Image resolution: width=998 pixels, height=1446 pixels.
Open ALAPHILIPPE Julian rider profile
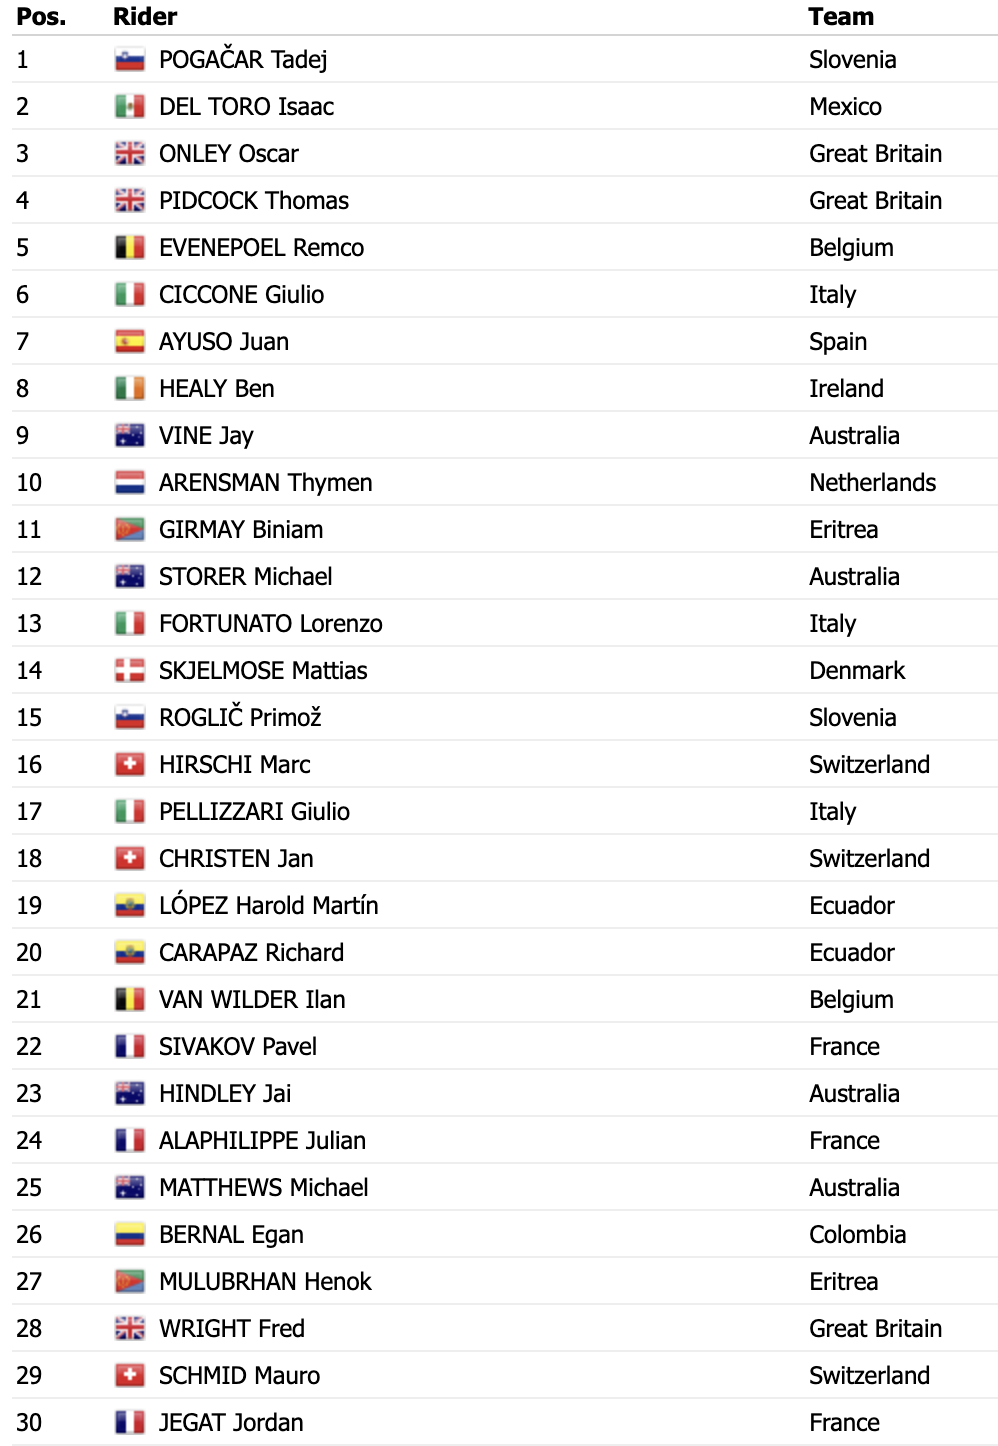tap(262, 1141)
